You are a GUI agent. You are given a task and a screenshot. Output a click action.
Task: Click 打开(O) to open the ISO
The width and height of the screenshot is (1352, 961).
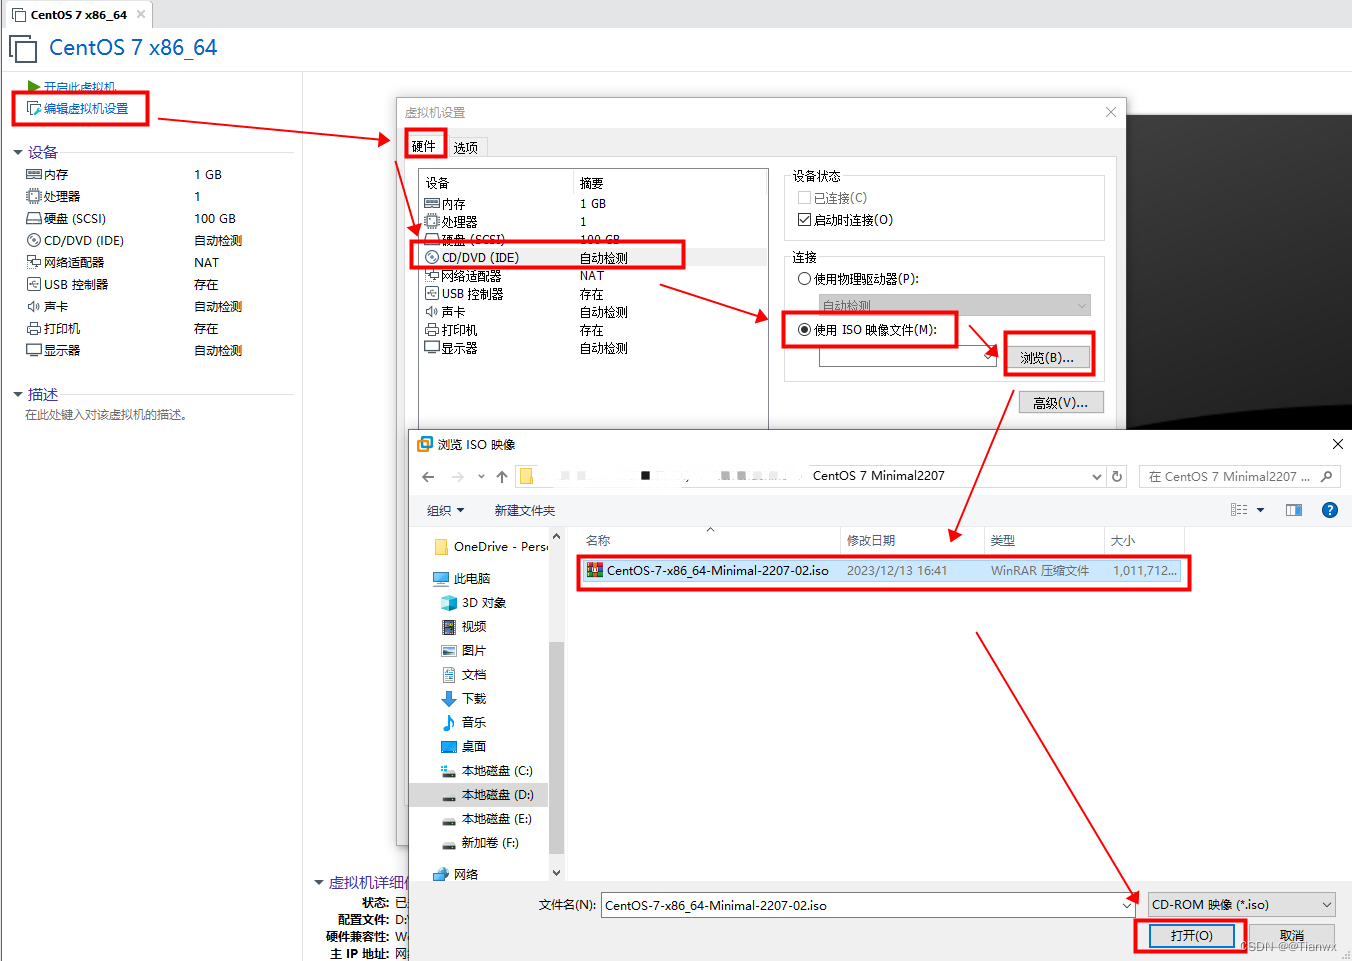click(x=1191, y=936)
